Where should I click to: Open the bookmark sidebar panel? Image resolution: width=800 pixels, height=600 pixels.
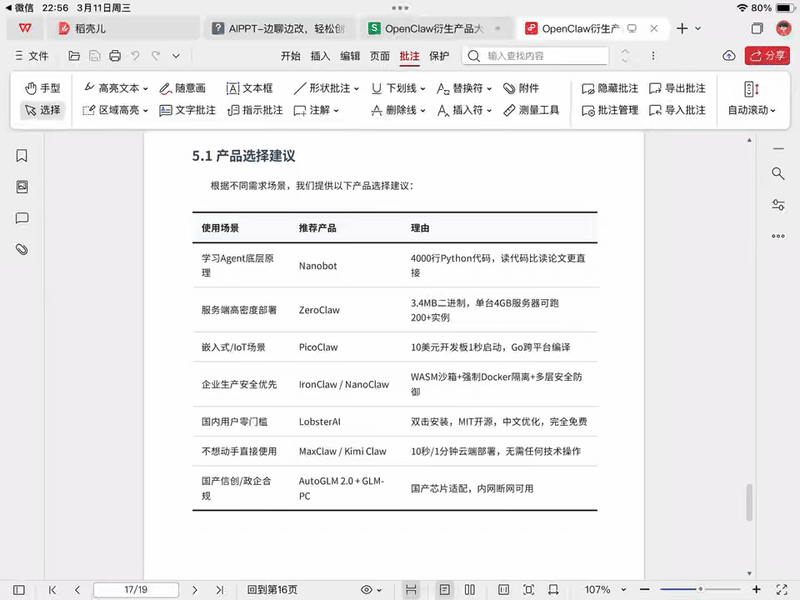point(21,156)
